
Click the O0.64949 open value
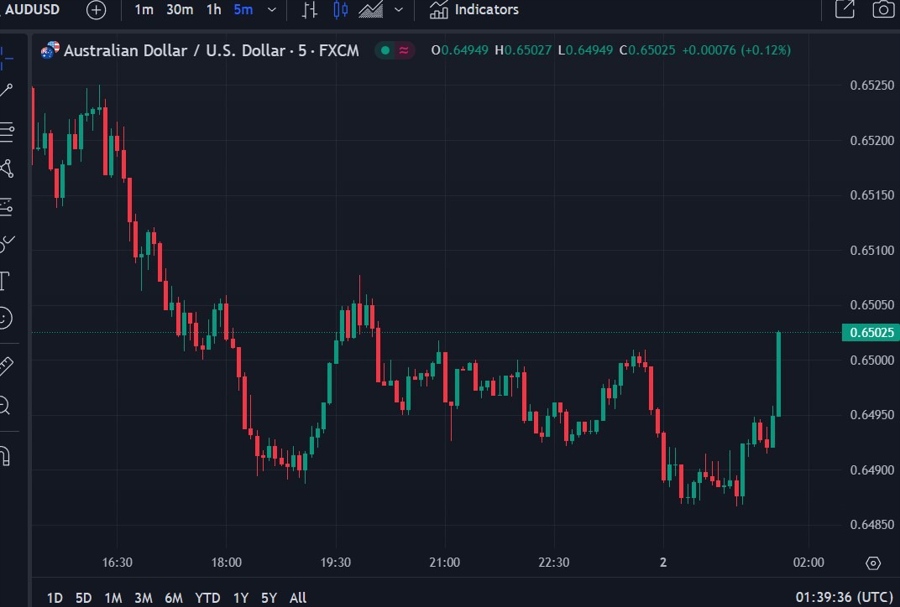(x=460, y=50)
